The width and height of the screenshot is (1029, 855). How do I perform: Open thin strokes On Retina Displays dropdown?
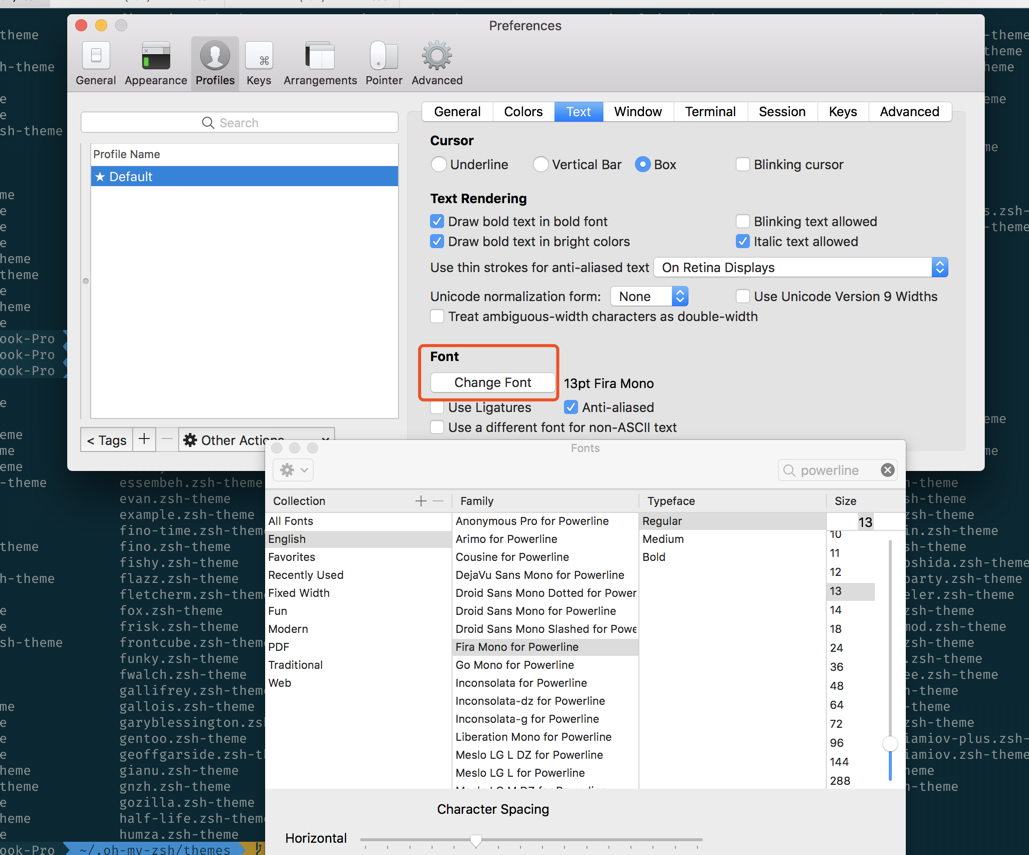(801, 267)
